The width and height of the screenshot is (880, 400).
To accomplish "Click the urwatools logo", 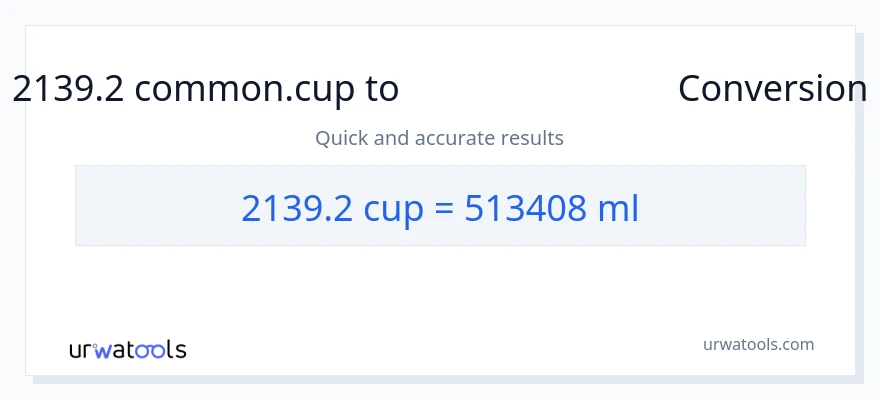I will point(127,350).
